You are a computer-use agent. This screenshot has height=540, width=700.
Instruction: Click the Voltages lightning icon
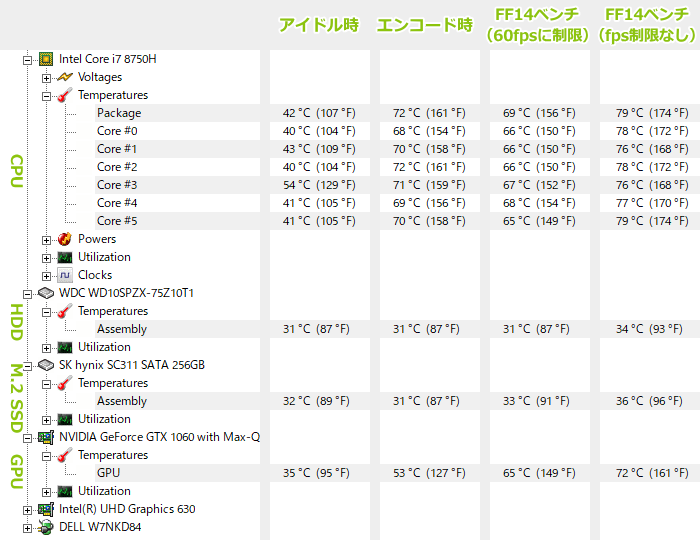coord(65,77)
